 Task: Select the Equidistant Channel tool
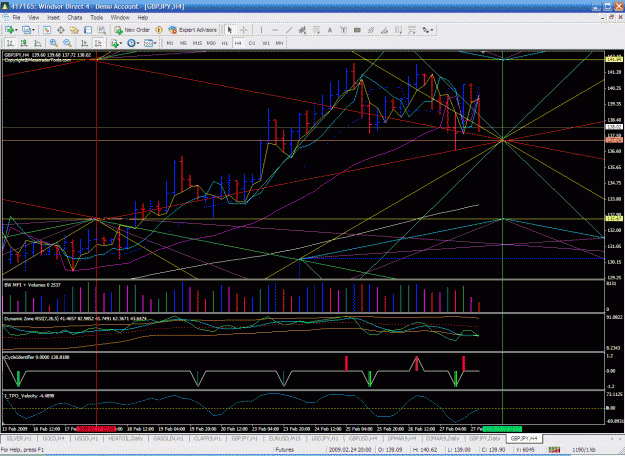pos(303,30)
